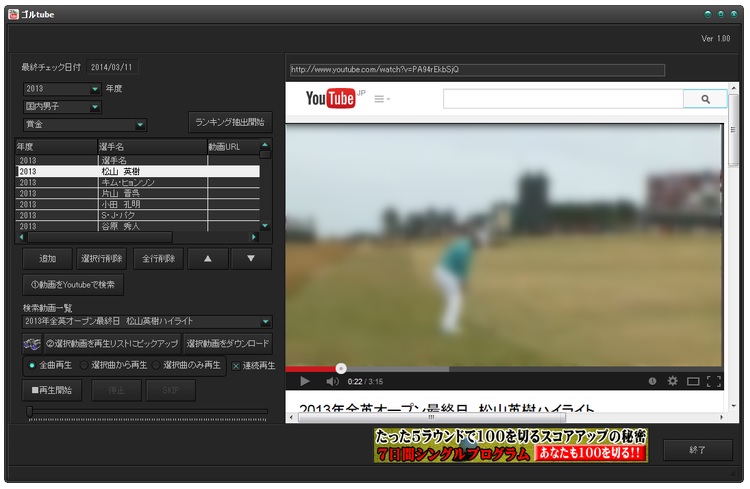Enter fullscreen via player icon
750x489 pixels.
pyautogui.click(x=714, y=381)
